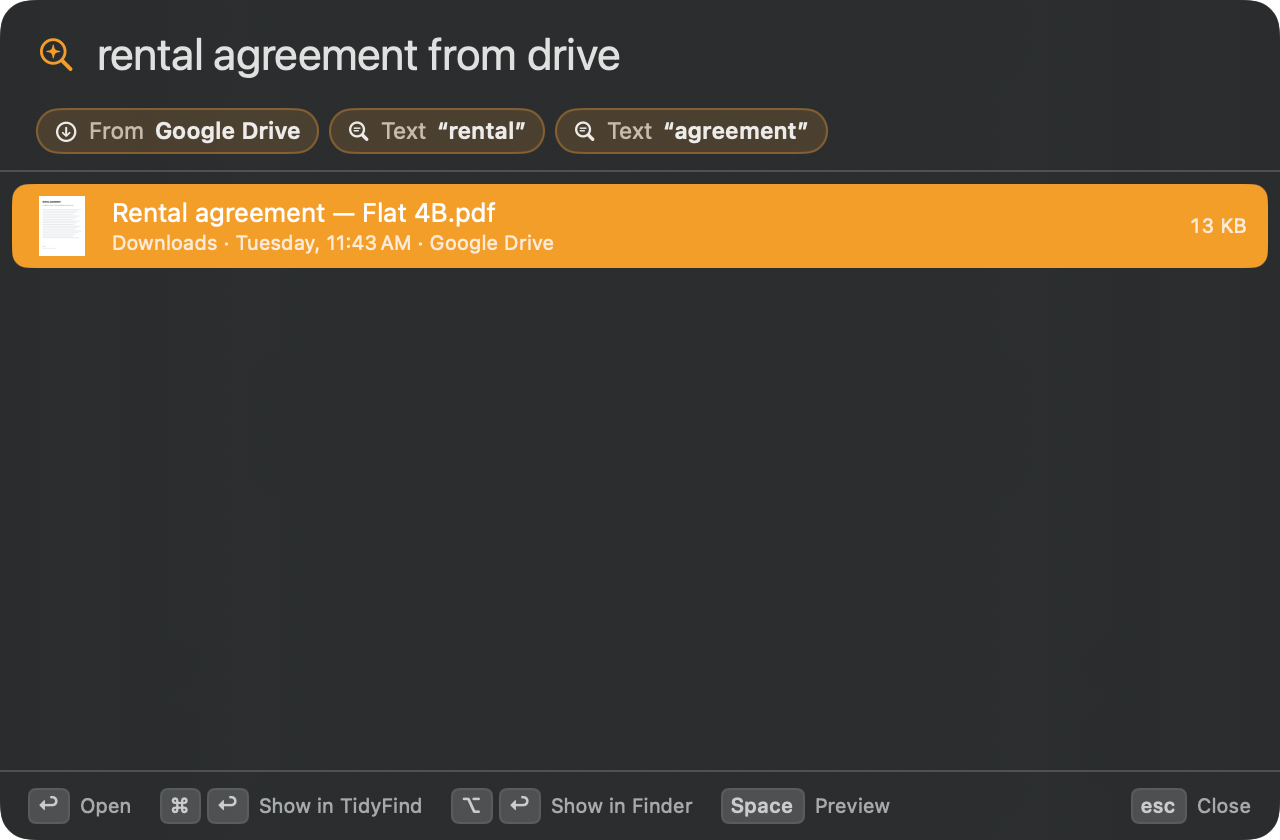Screen dimensions: 1280x840
Task: Open the PDF thumbnail of Rental agreement
Action: pyautogui.click(x=62, y=226)
